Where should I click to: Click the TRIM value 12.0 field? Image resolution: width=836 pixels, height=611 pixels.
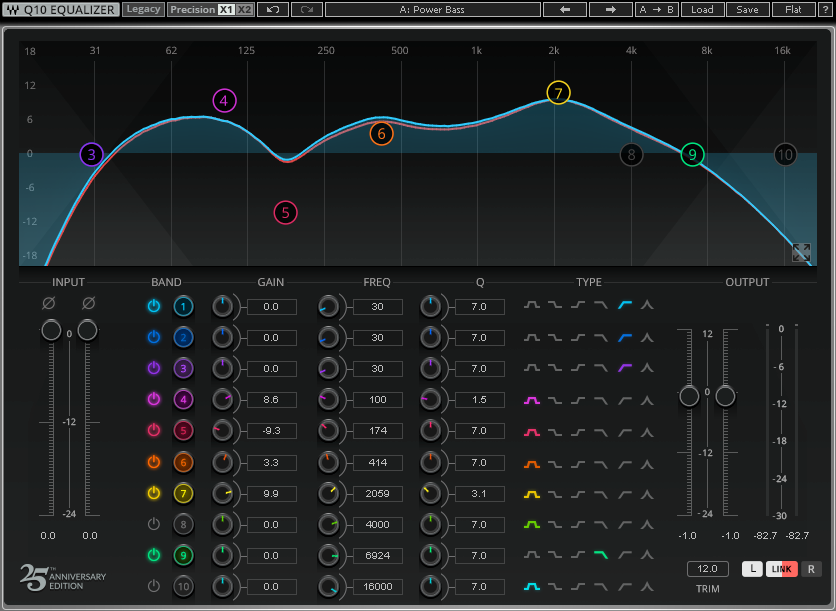708,569
